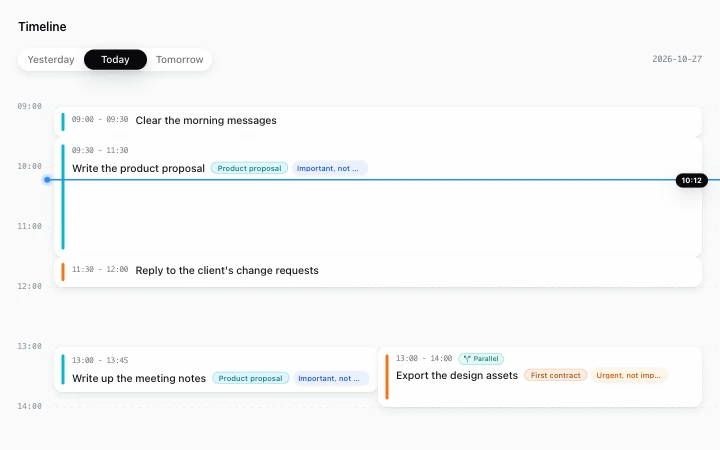This screenshot has width=720, height=450.
Task: Click the 09:30 - 11:30 time range
Action: [x=100, y=150]
